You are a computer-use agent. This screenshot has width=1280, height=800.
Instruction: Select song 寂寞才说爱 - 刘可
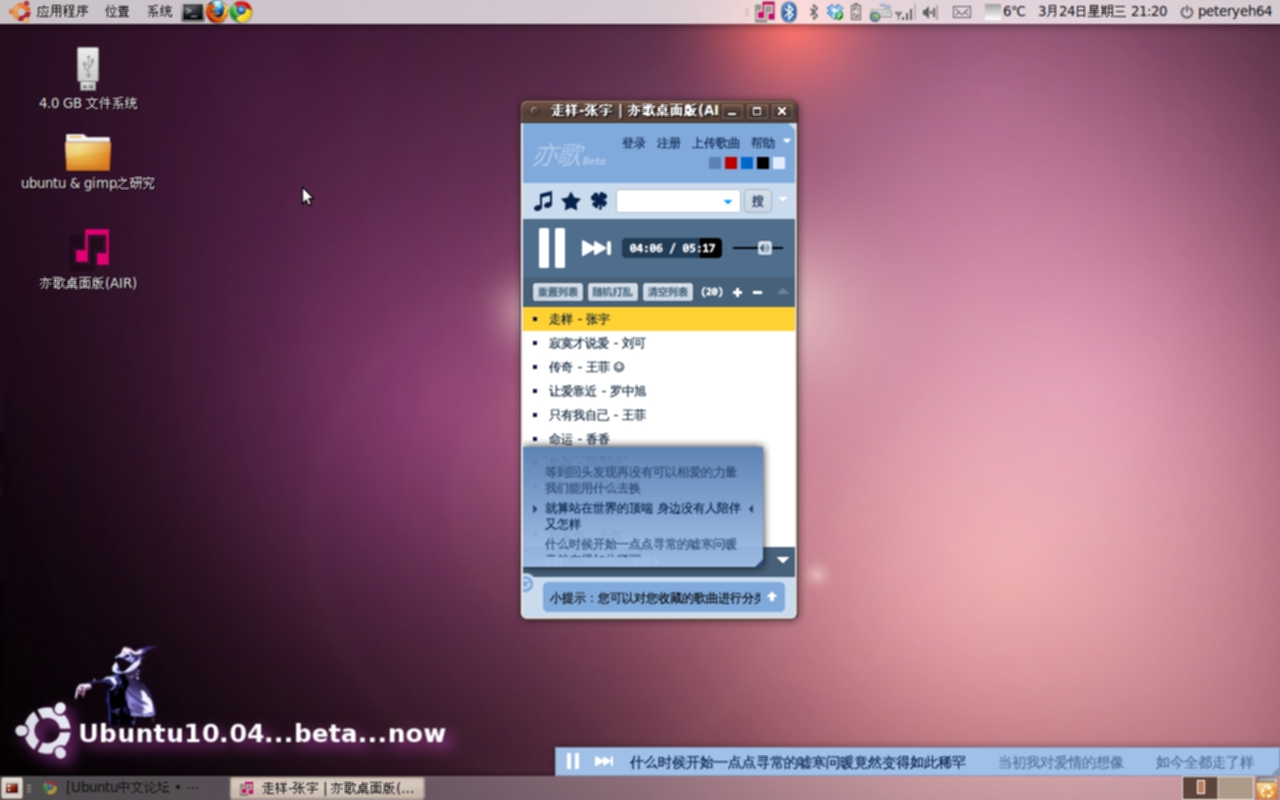(x=659, y=343)
